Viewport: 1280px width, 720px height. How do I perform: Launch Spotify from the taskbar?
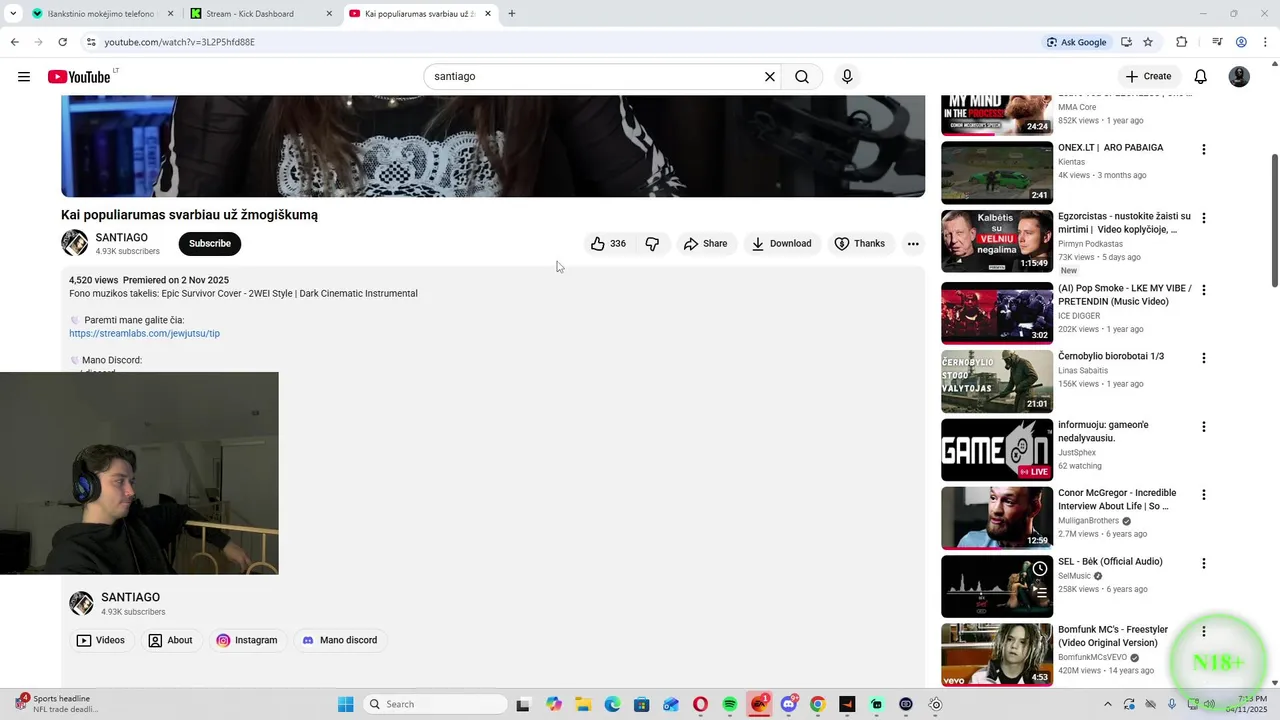pyautogui.click(x=730, y=704)
